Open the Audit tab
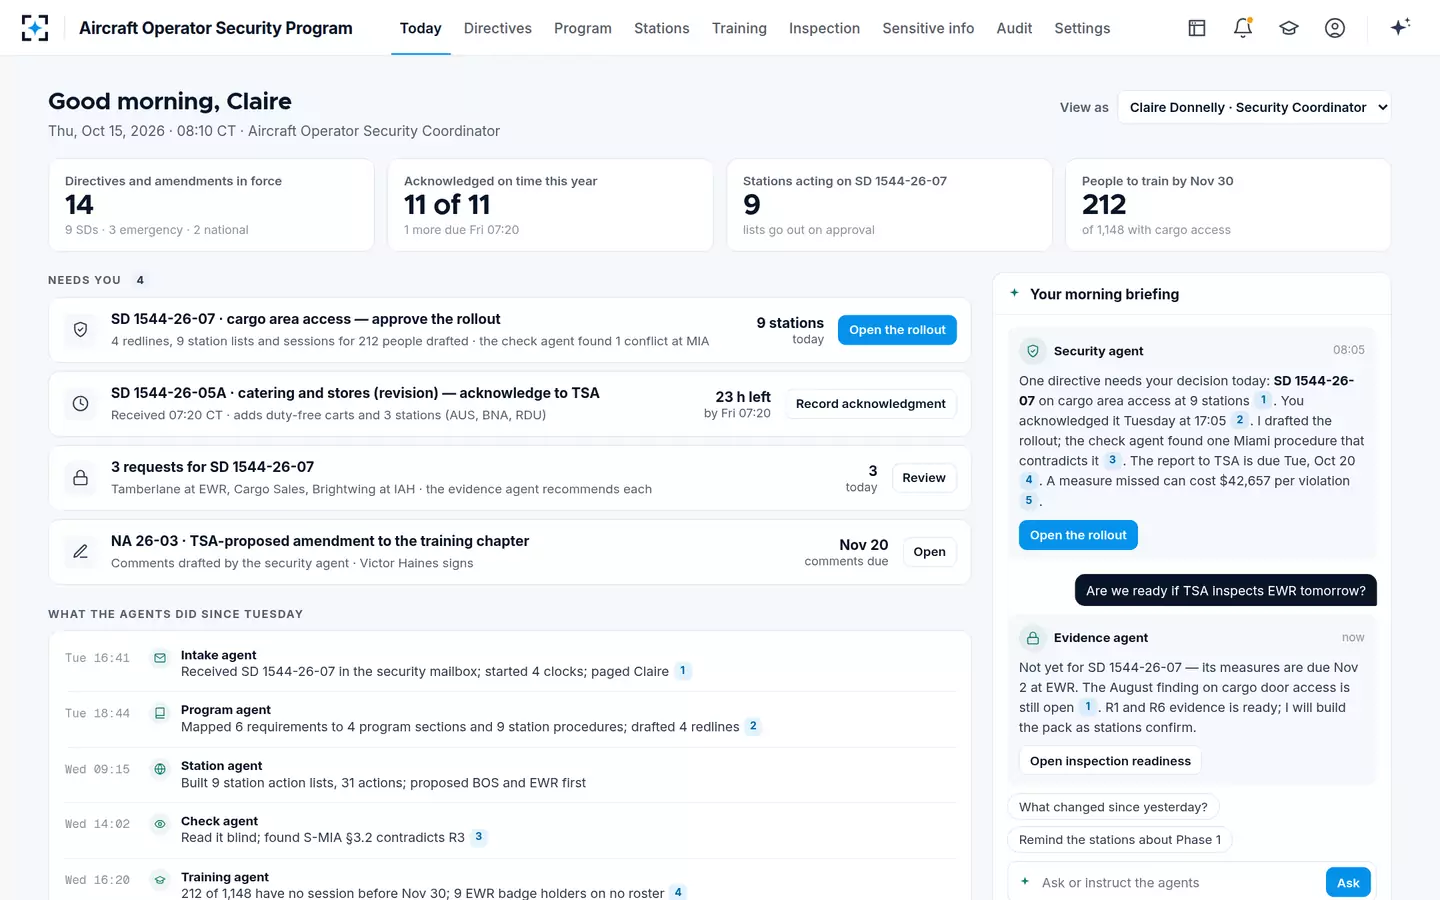This screenshot has height=900, width=1440. (1014, 28)
